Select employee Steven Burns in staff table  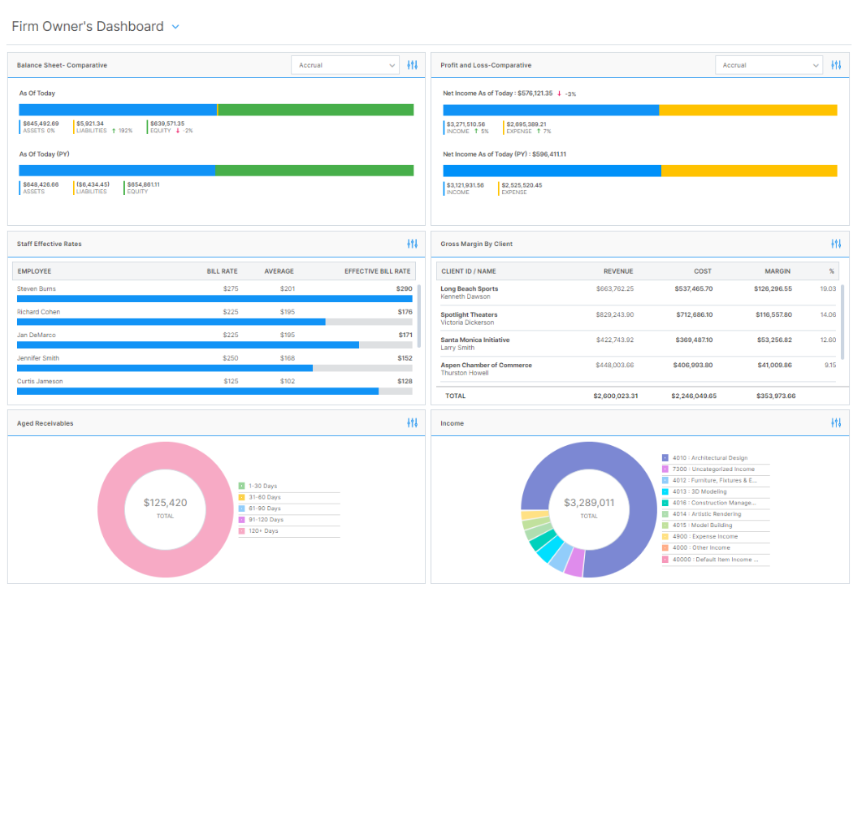coord(38,288)
